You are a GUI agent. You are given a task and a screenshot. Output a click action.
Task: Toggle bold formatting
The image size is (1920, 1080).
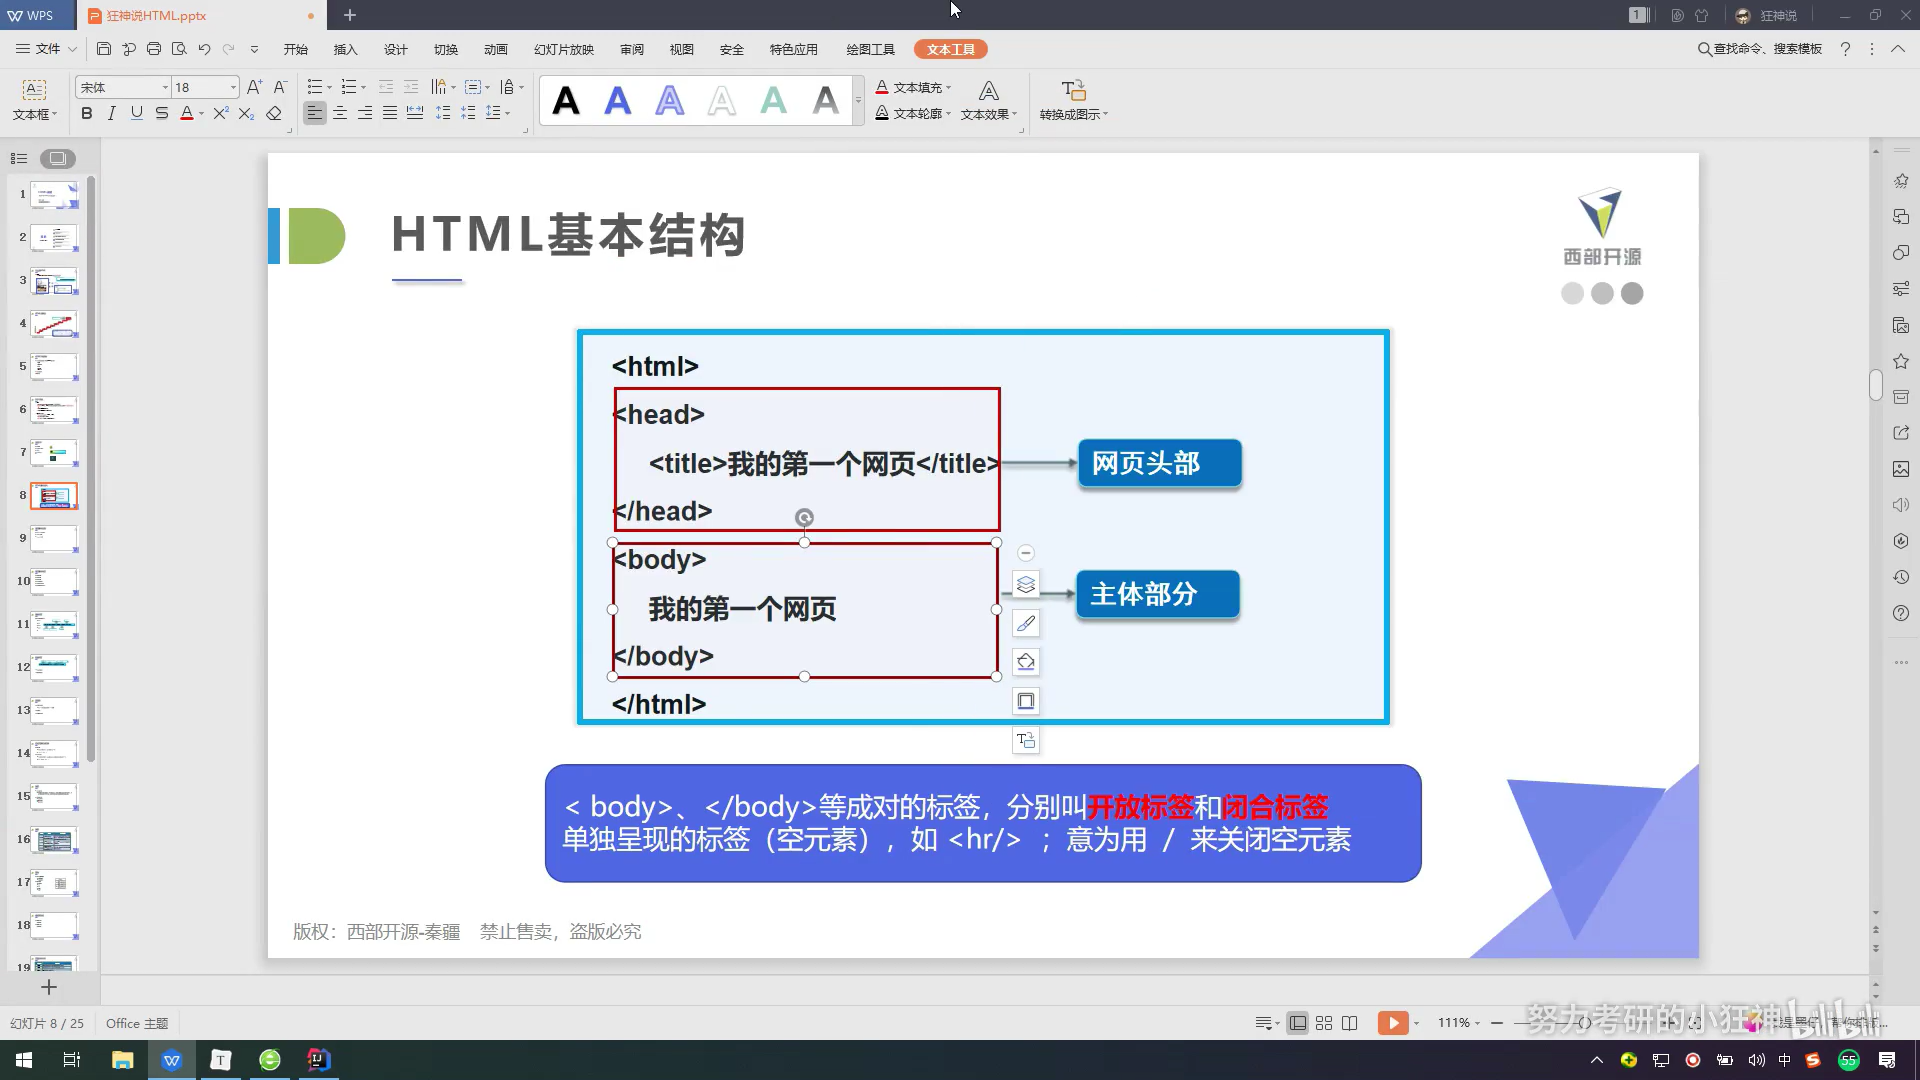click(87, 113)
